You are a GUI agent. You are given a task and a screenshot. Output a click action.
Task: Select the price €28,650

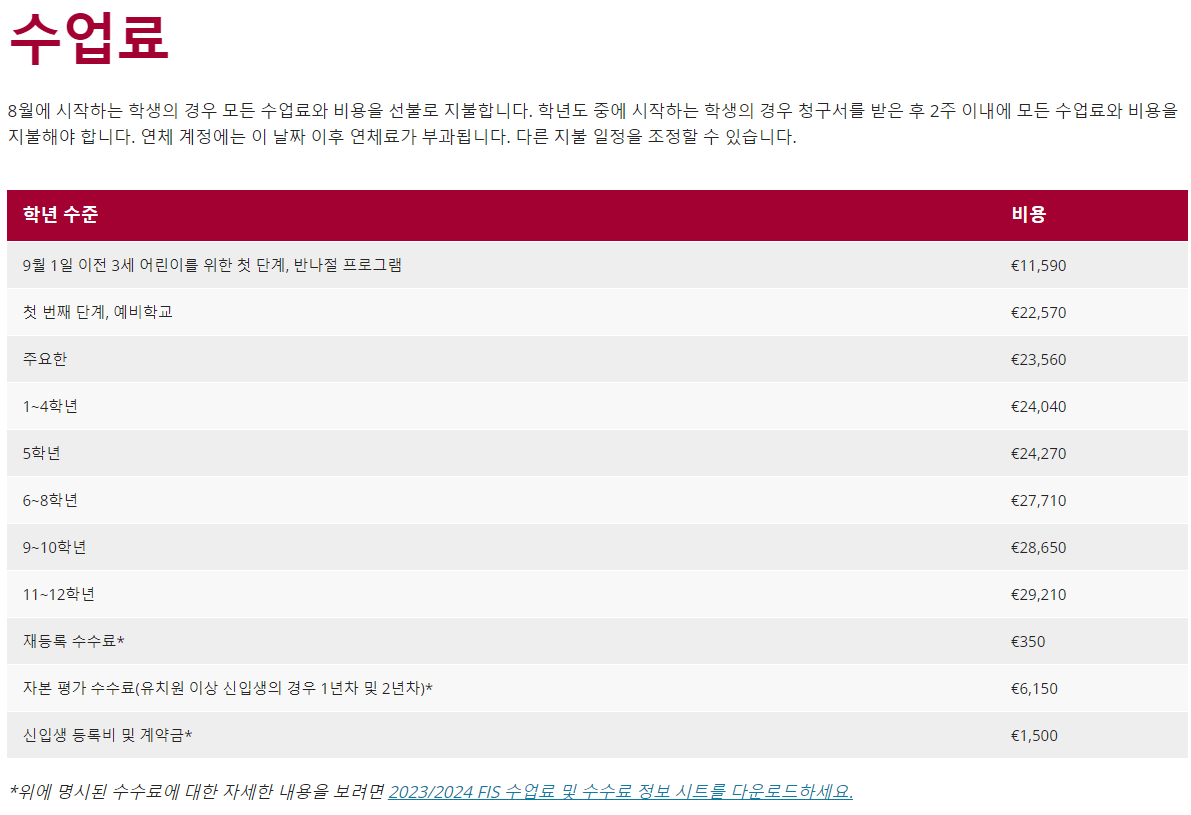[1038, 548]
